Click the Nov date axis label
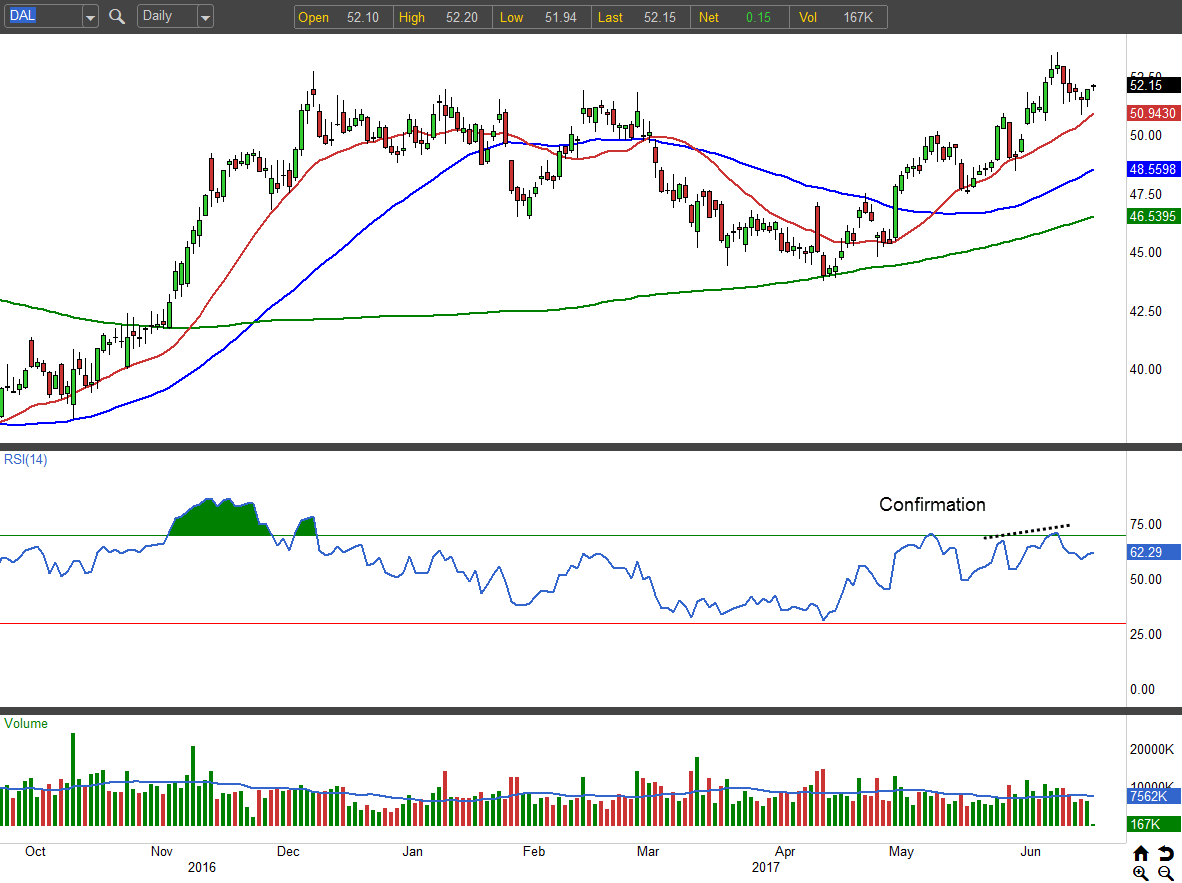 (161, 851)
